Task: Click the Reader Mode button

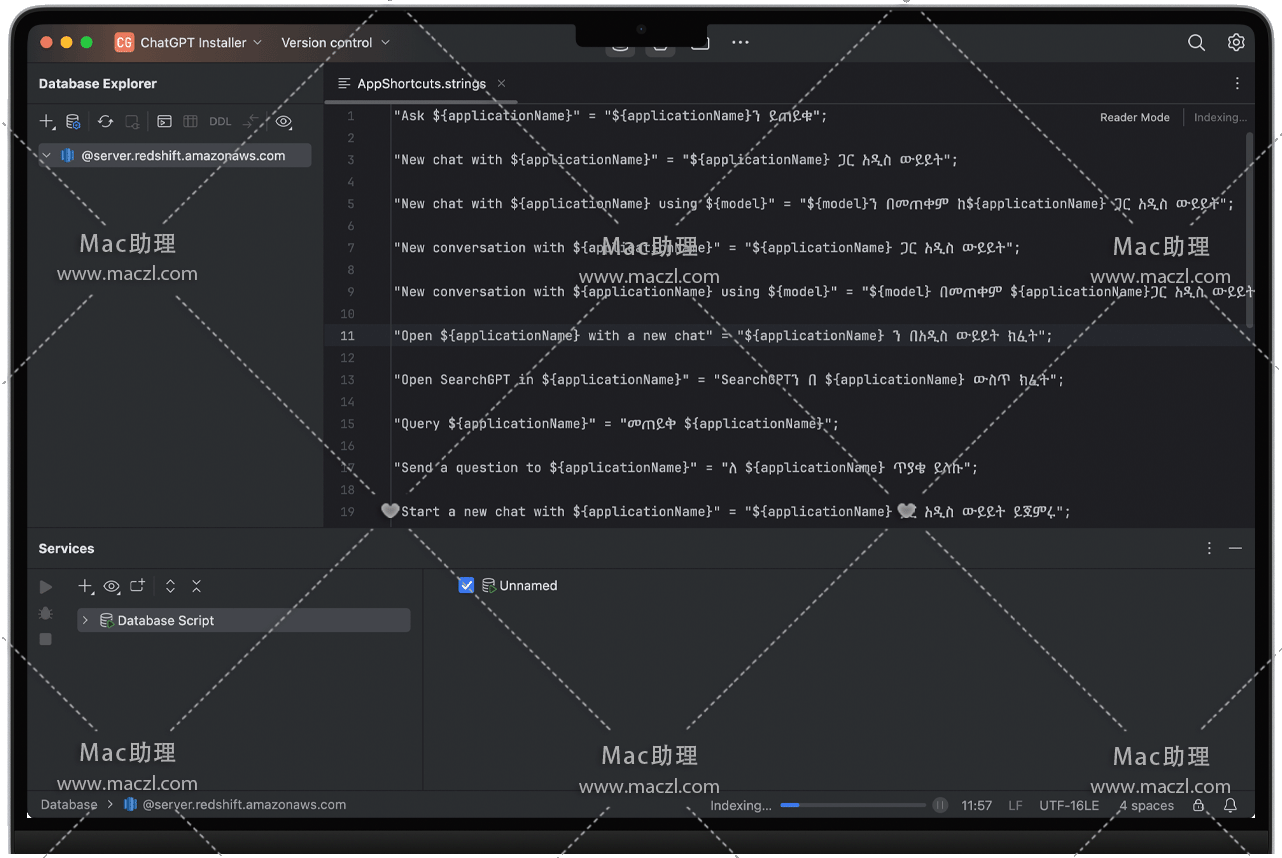Action: 1134,118
